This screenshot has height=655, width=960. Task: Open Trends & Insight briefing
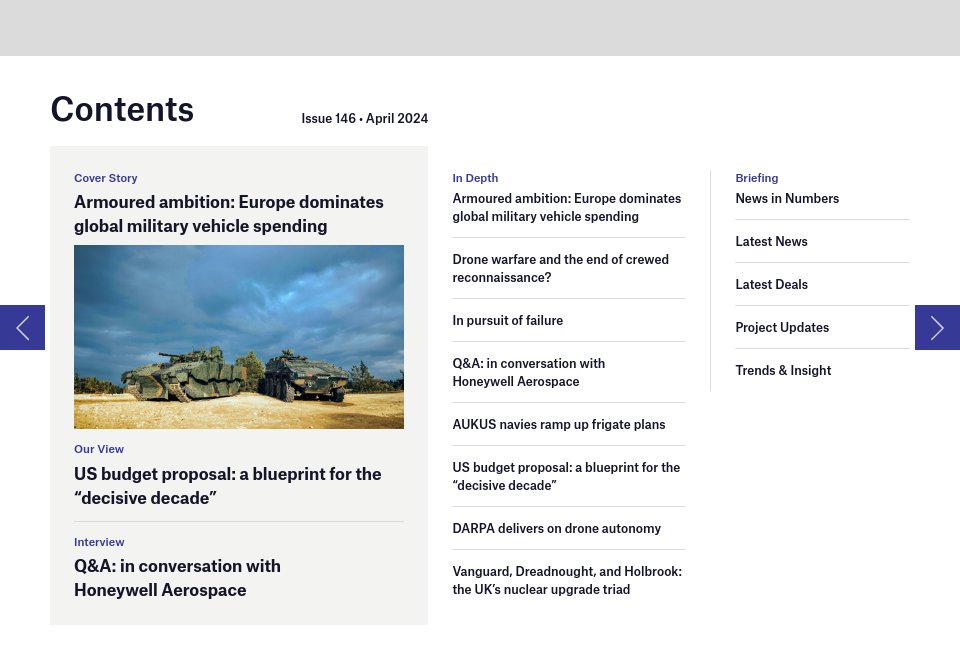click(783, 371)
